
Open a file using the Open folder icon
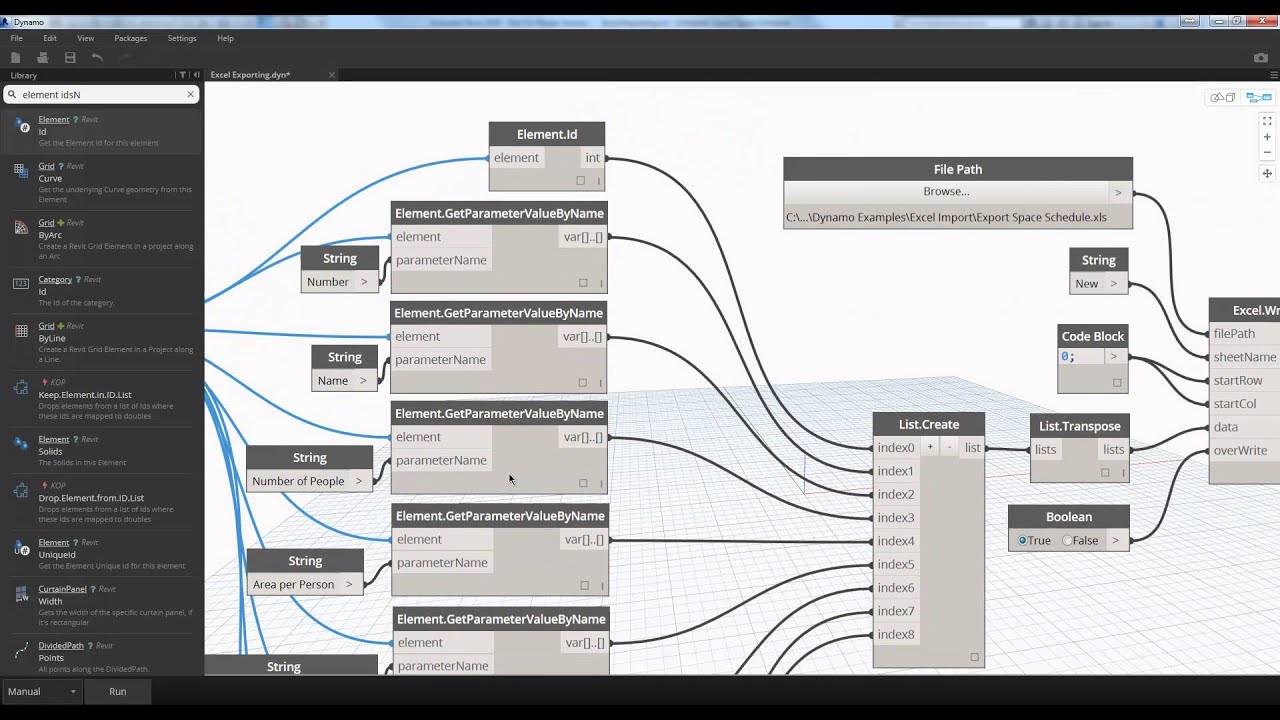point(42,57)
